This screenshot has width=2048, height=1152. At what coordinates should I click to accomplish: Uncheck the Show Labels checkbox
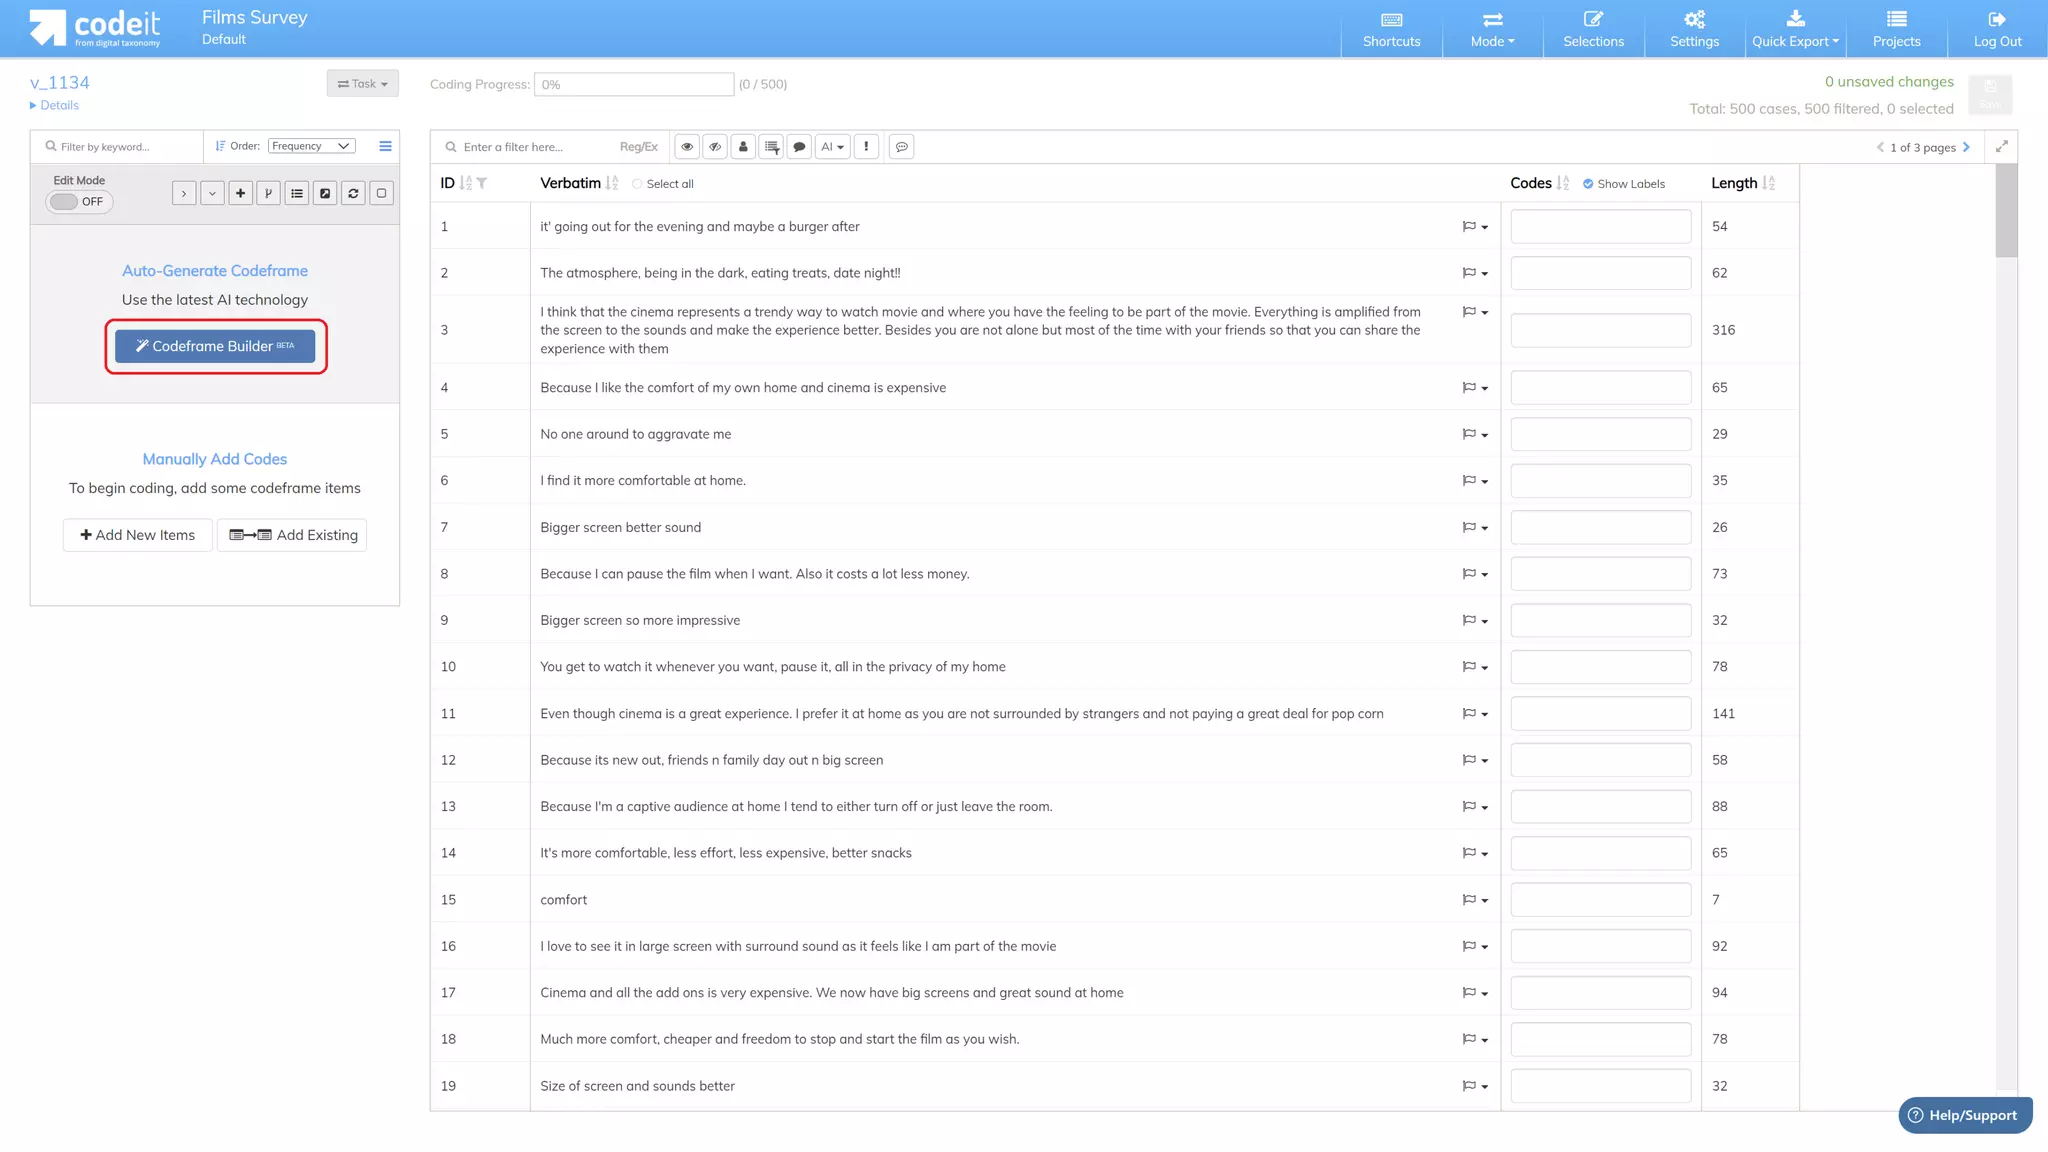[x=1588, y=184]
